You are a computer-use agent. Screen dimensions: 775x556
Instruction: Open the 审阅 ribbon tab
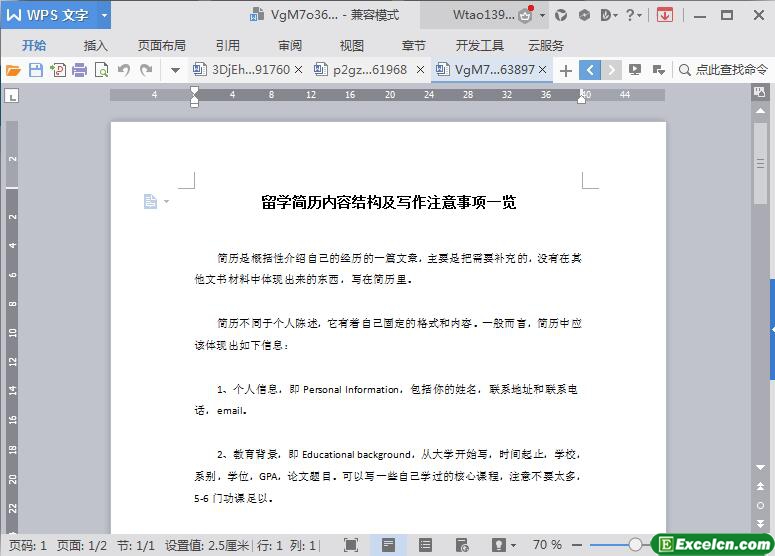(x=290, y=46)
